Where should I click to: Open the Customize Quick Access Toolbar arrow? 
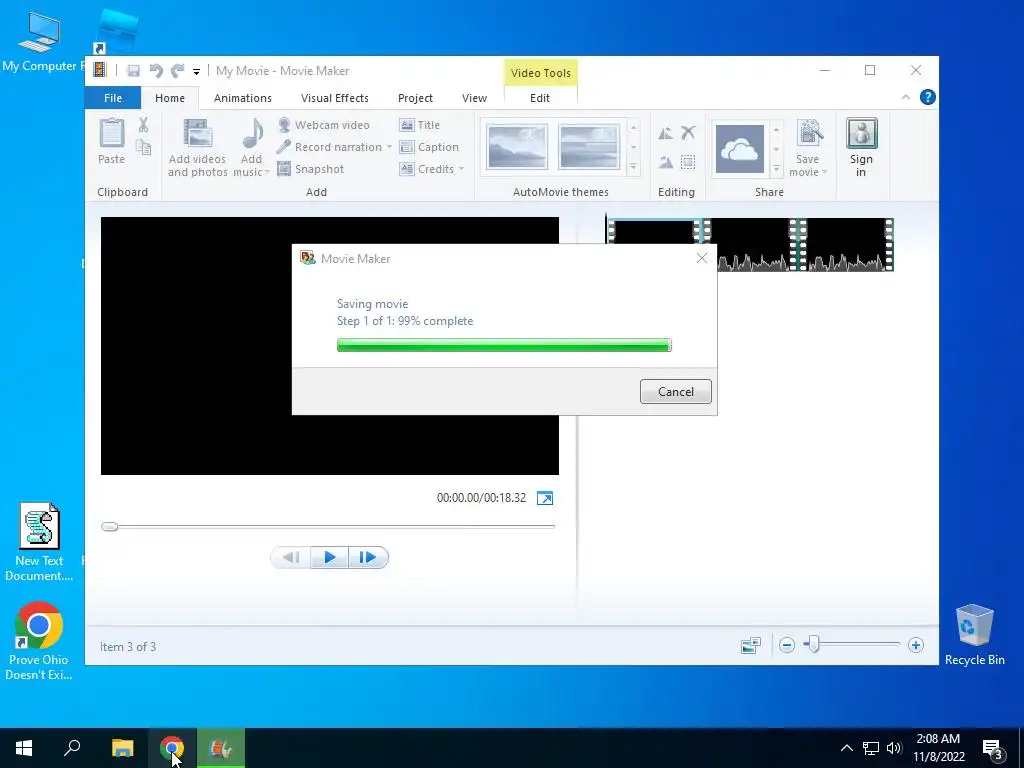point(196,71)
